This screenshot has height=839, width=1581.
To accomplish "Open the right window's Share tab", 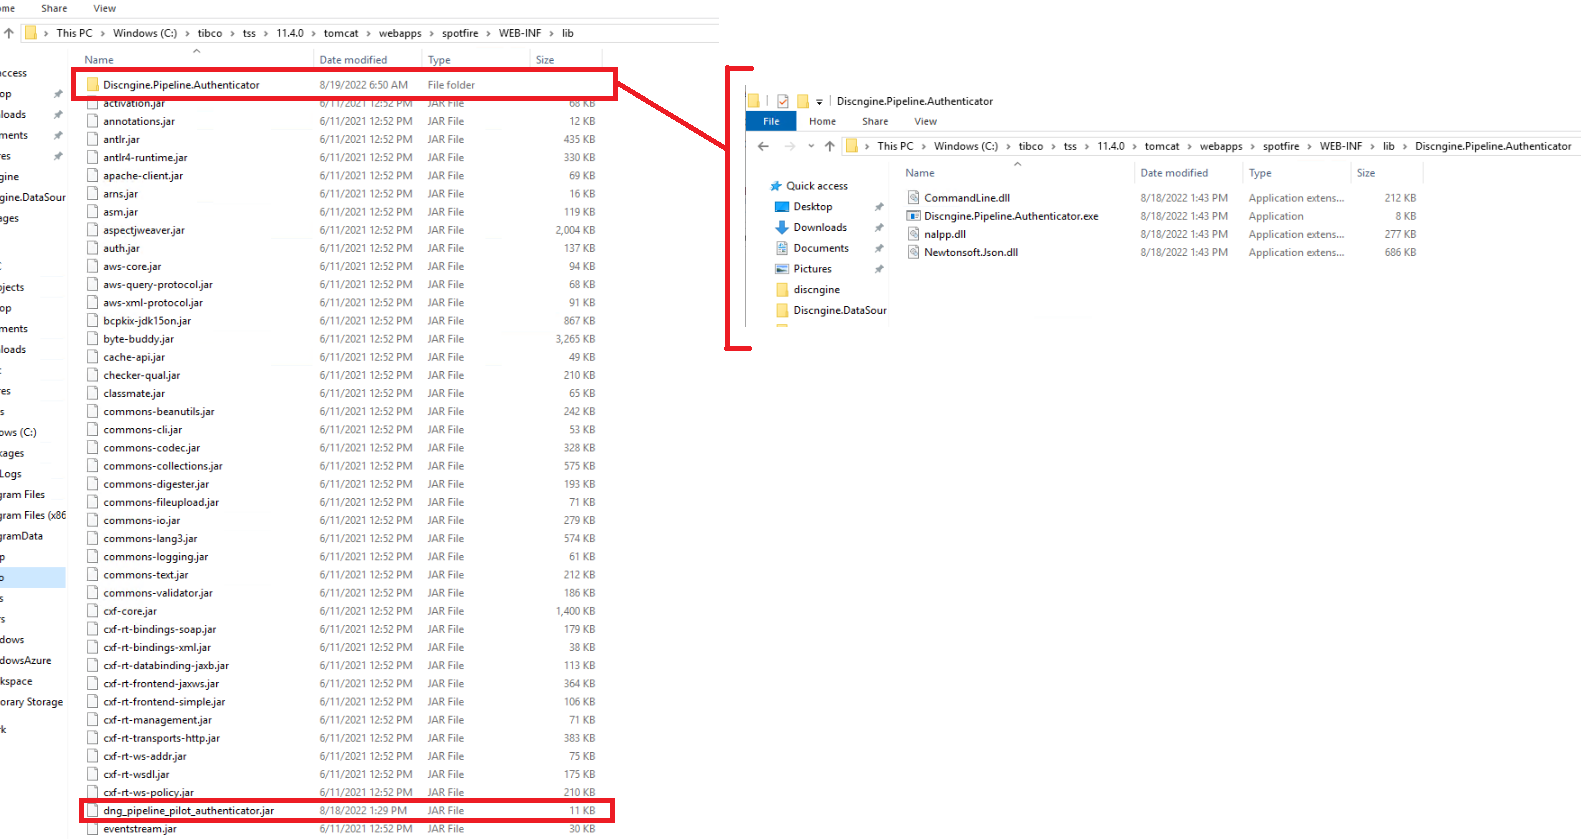I will pyautogui.click(x=875, y=121).
